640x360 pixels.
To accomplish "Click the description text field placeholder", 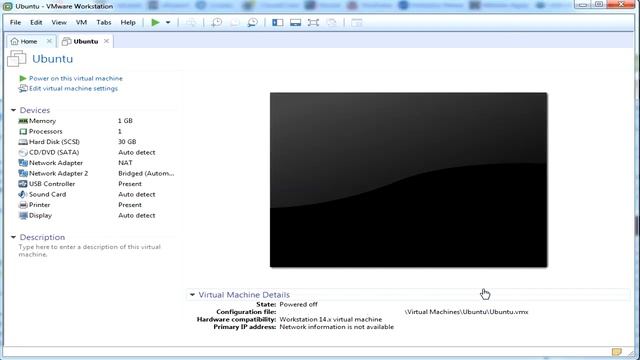I will 89,251.
